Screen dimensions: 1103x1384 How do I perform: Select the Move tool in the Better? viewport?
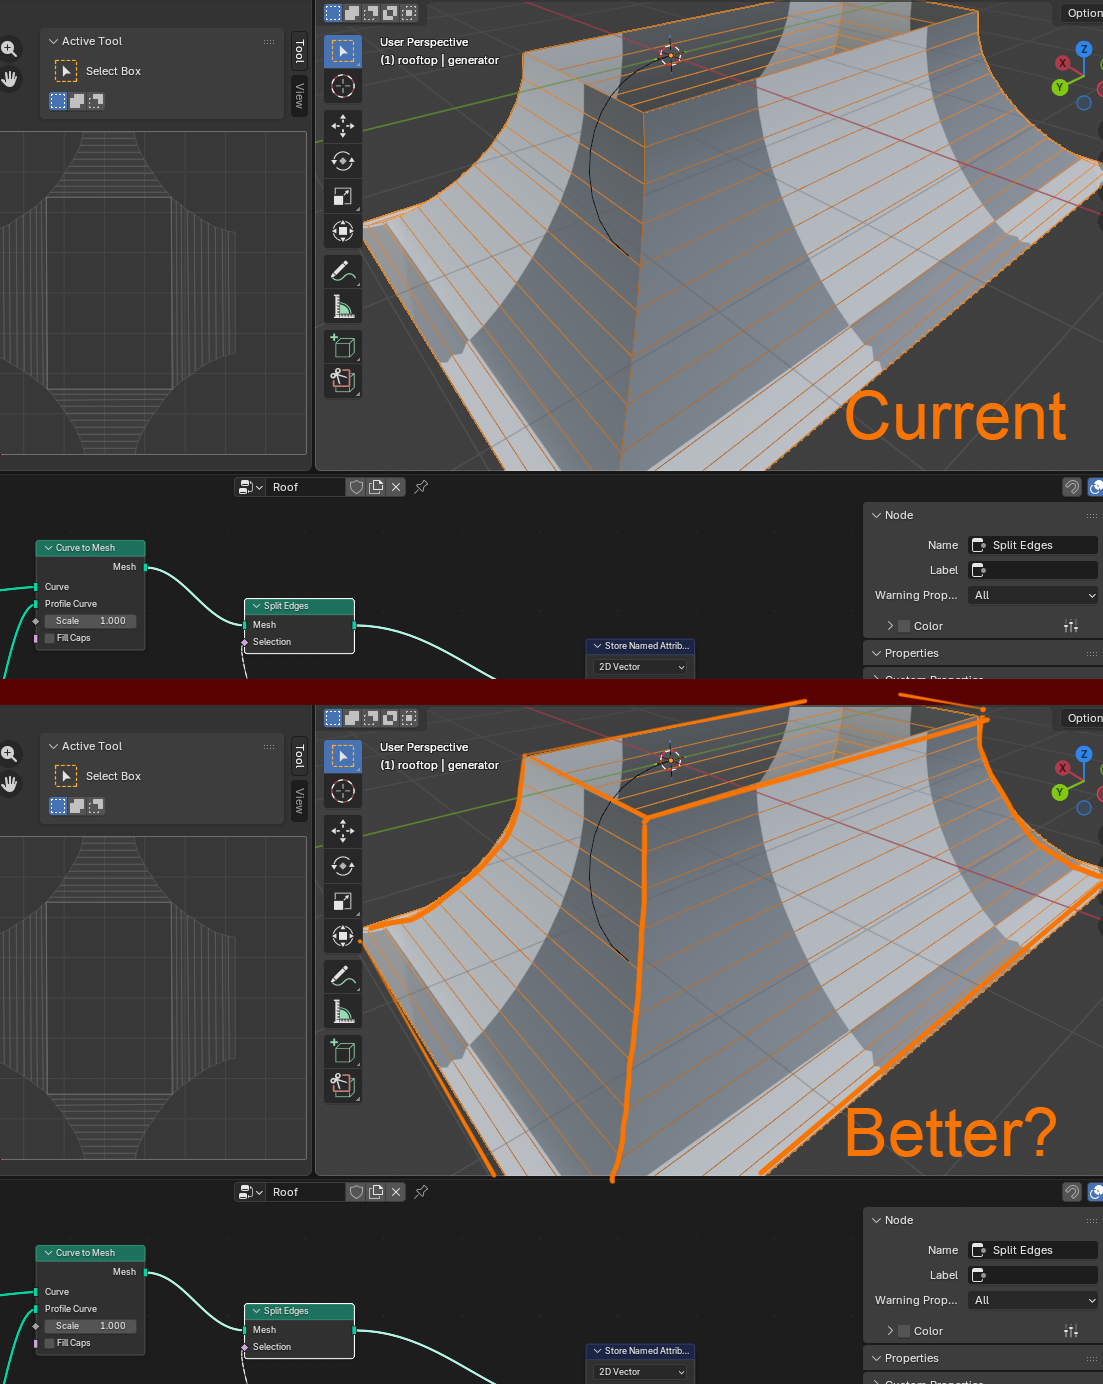pyautogui.click(x=343, y=831)
